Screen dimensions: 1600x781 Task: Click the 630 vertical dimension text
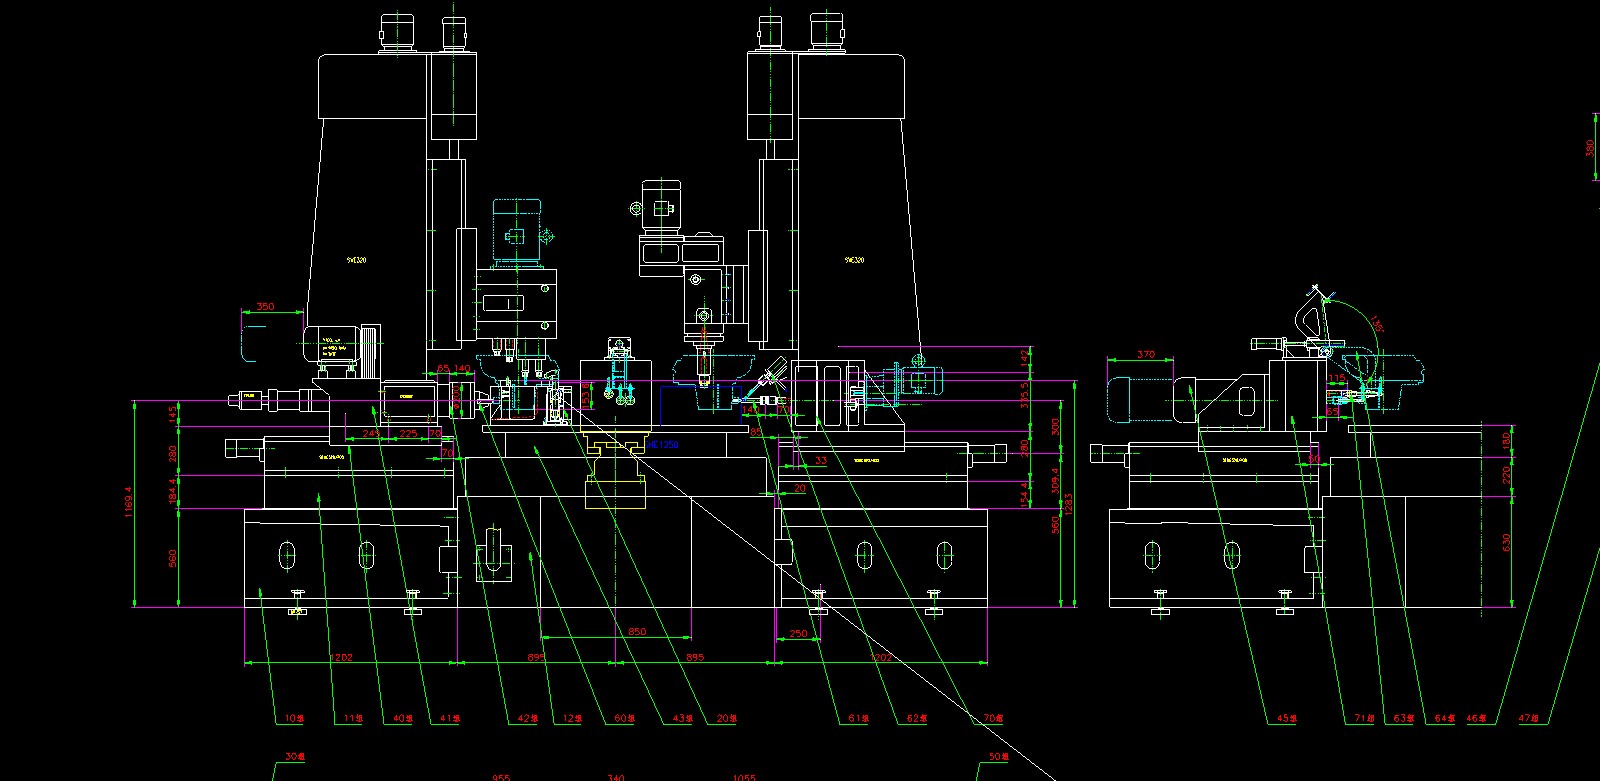click(x=1506, y=542)
